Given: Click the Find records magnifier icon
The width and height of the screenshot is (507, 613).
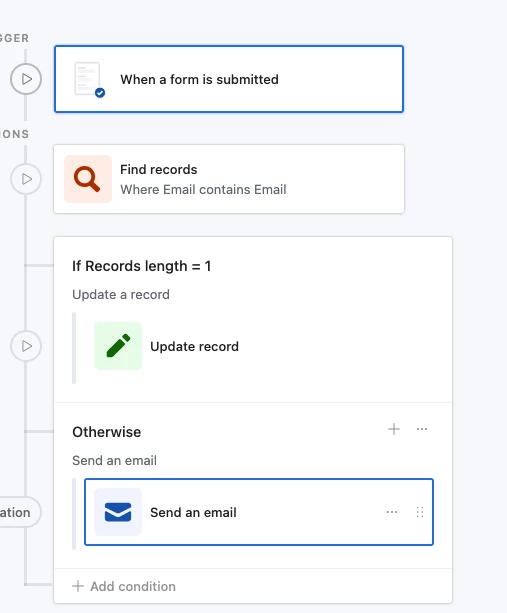Looking at the screenshot, I should 88,179.
